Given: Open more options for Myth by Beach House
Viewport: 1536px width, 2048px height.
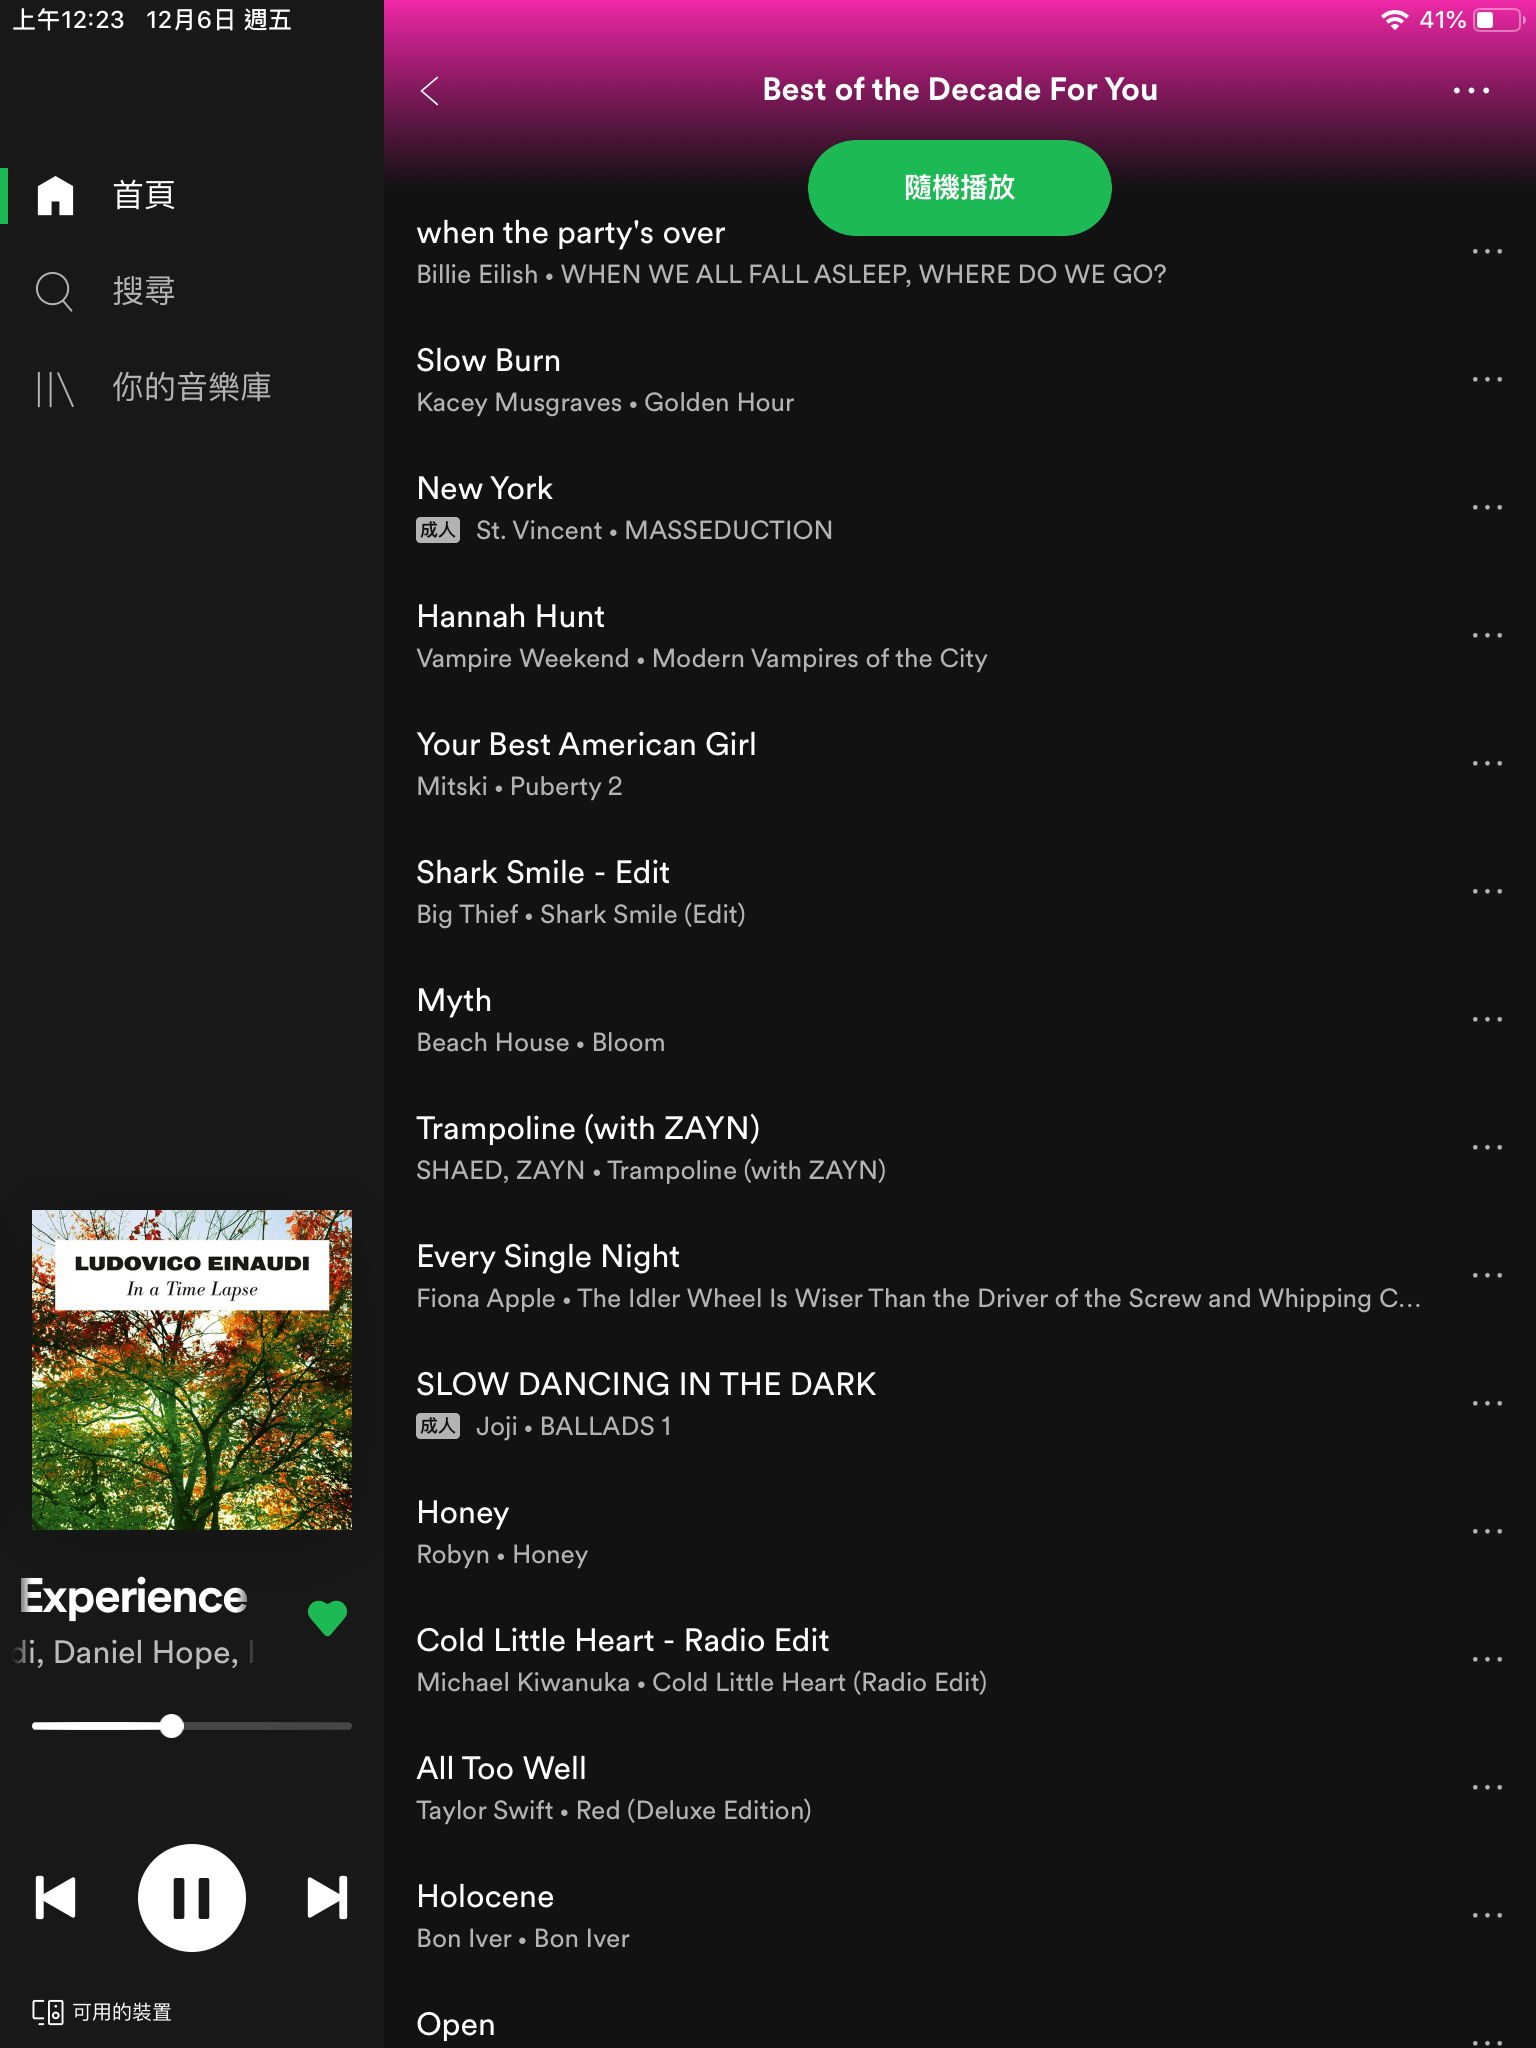Looking at the screenshot, I should pos(1487,1020).
